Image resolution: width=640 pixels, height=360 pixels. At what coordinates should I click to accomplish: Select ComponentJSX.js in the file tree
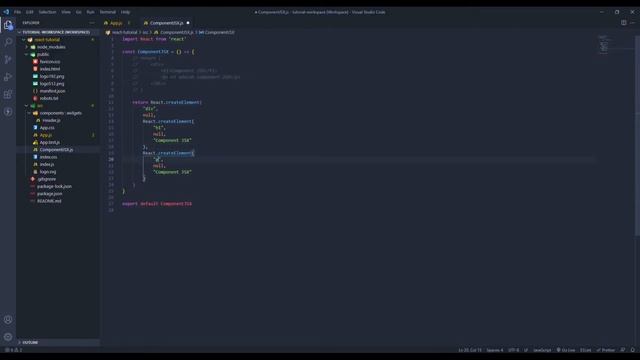56,150
